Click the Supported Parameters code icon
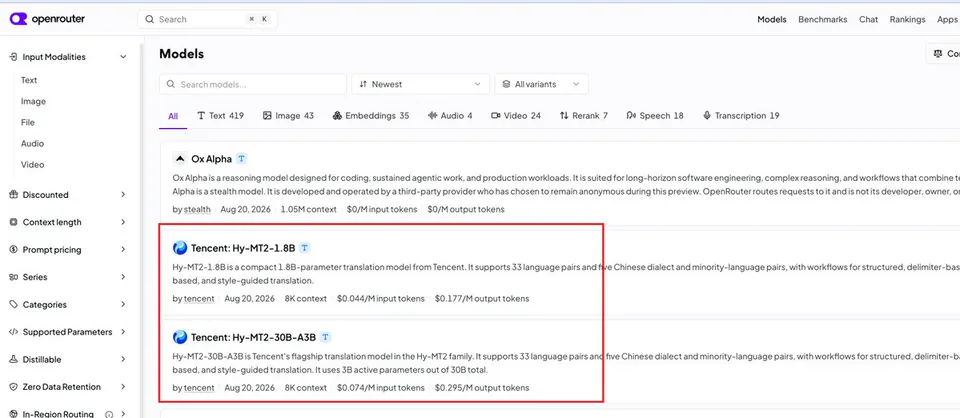960x418 pixels. (13, 332)
